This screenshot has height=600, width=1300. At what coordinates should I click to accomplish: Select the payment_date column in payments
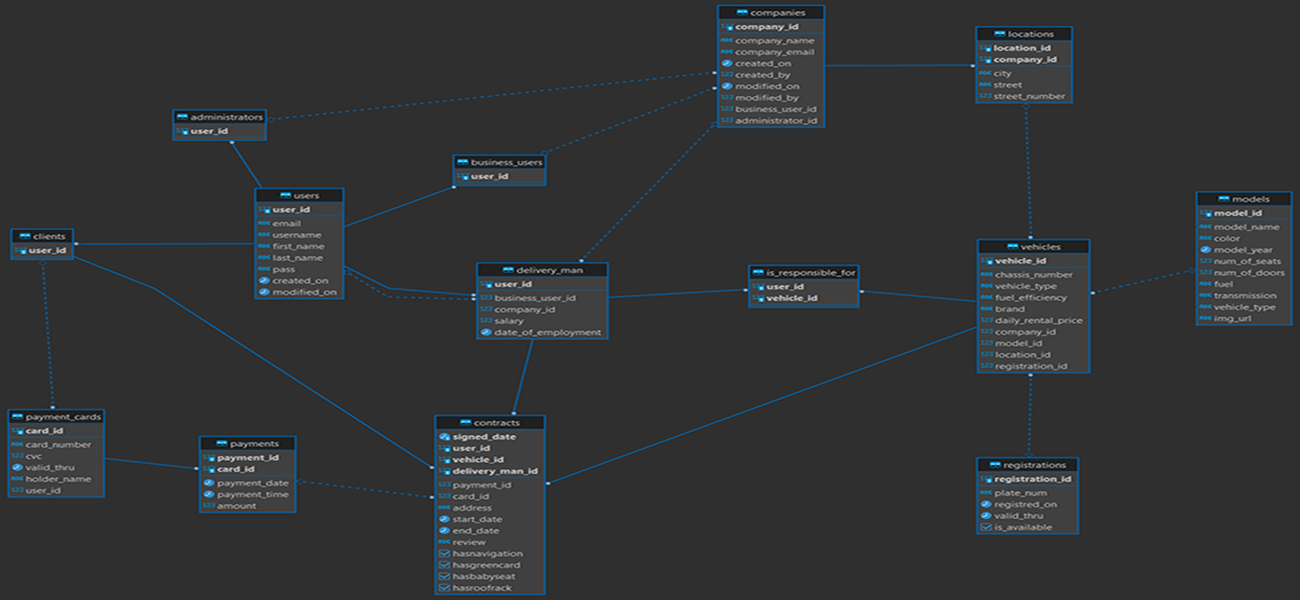click(x=251, y=483)
